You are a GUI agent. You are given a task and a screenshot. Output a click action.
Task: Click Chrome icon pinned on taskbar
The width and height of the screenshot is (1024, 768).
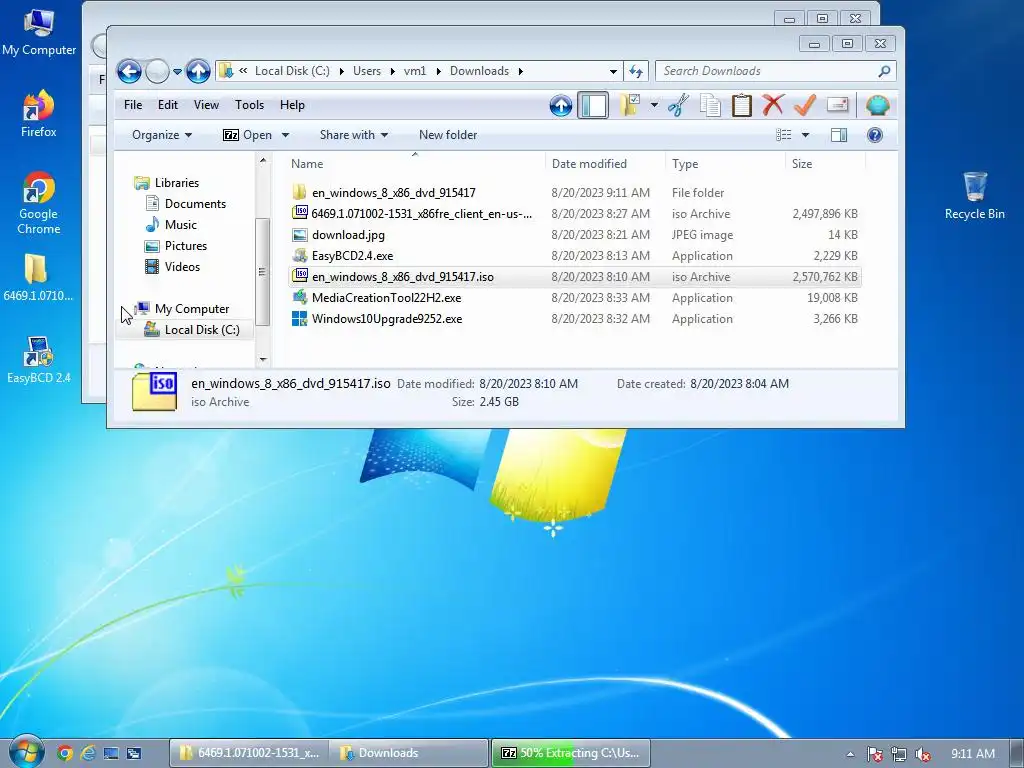pyautogui.click(x=64, y=753)
